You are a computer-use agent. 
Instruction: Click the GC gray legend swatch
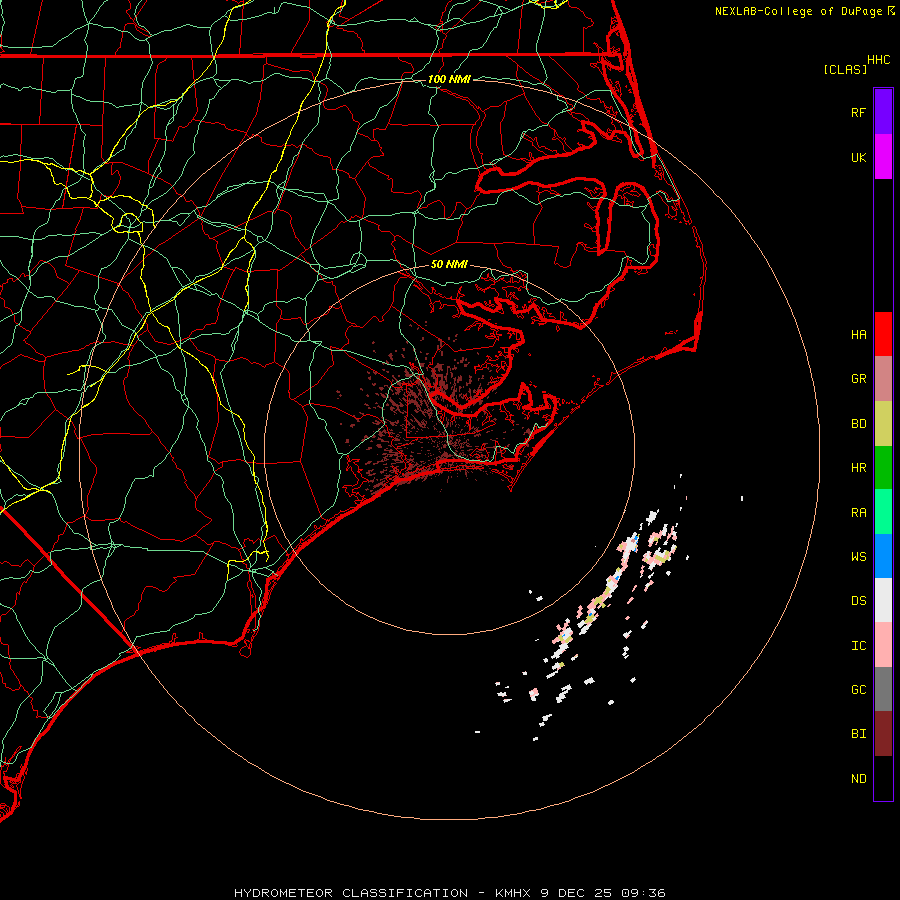point(883,689)
